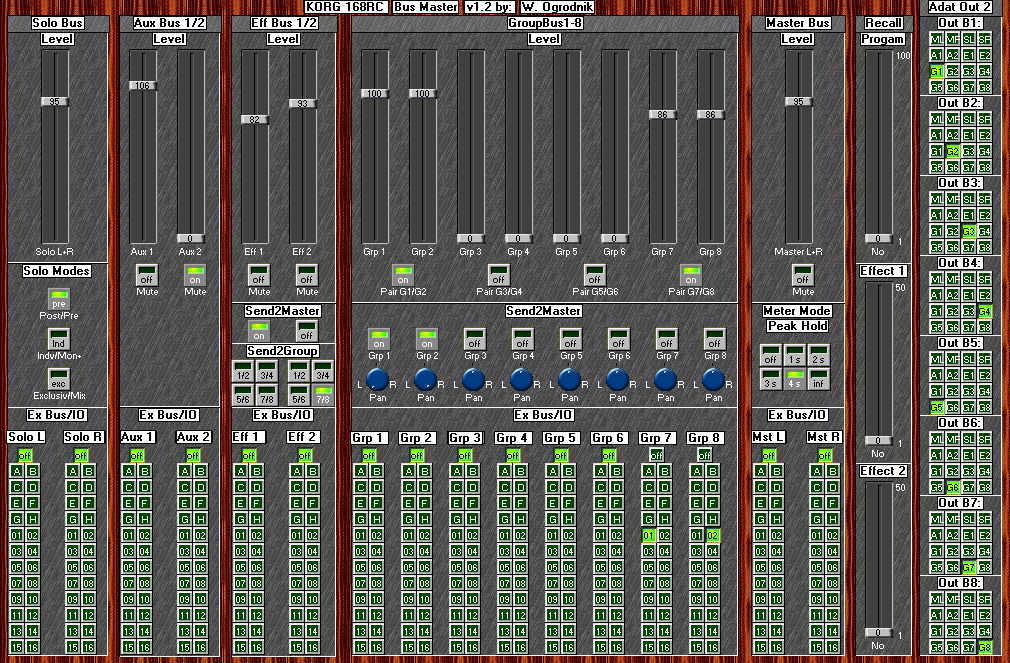Screen dimensions: 1010x663
Task: Click the Grp 6 Pan knob
Action: click(x=617, y=380)
